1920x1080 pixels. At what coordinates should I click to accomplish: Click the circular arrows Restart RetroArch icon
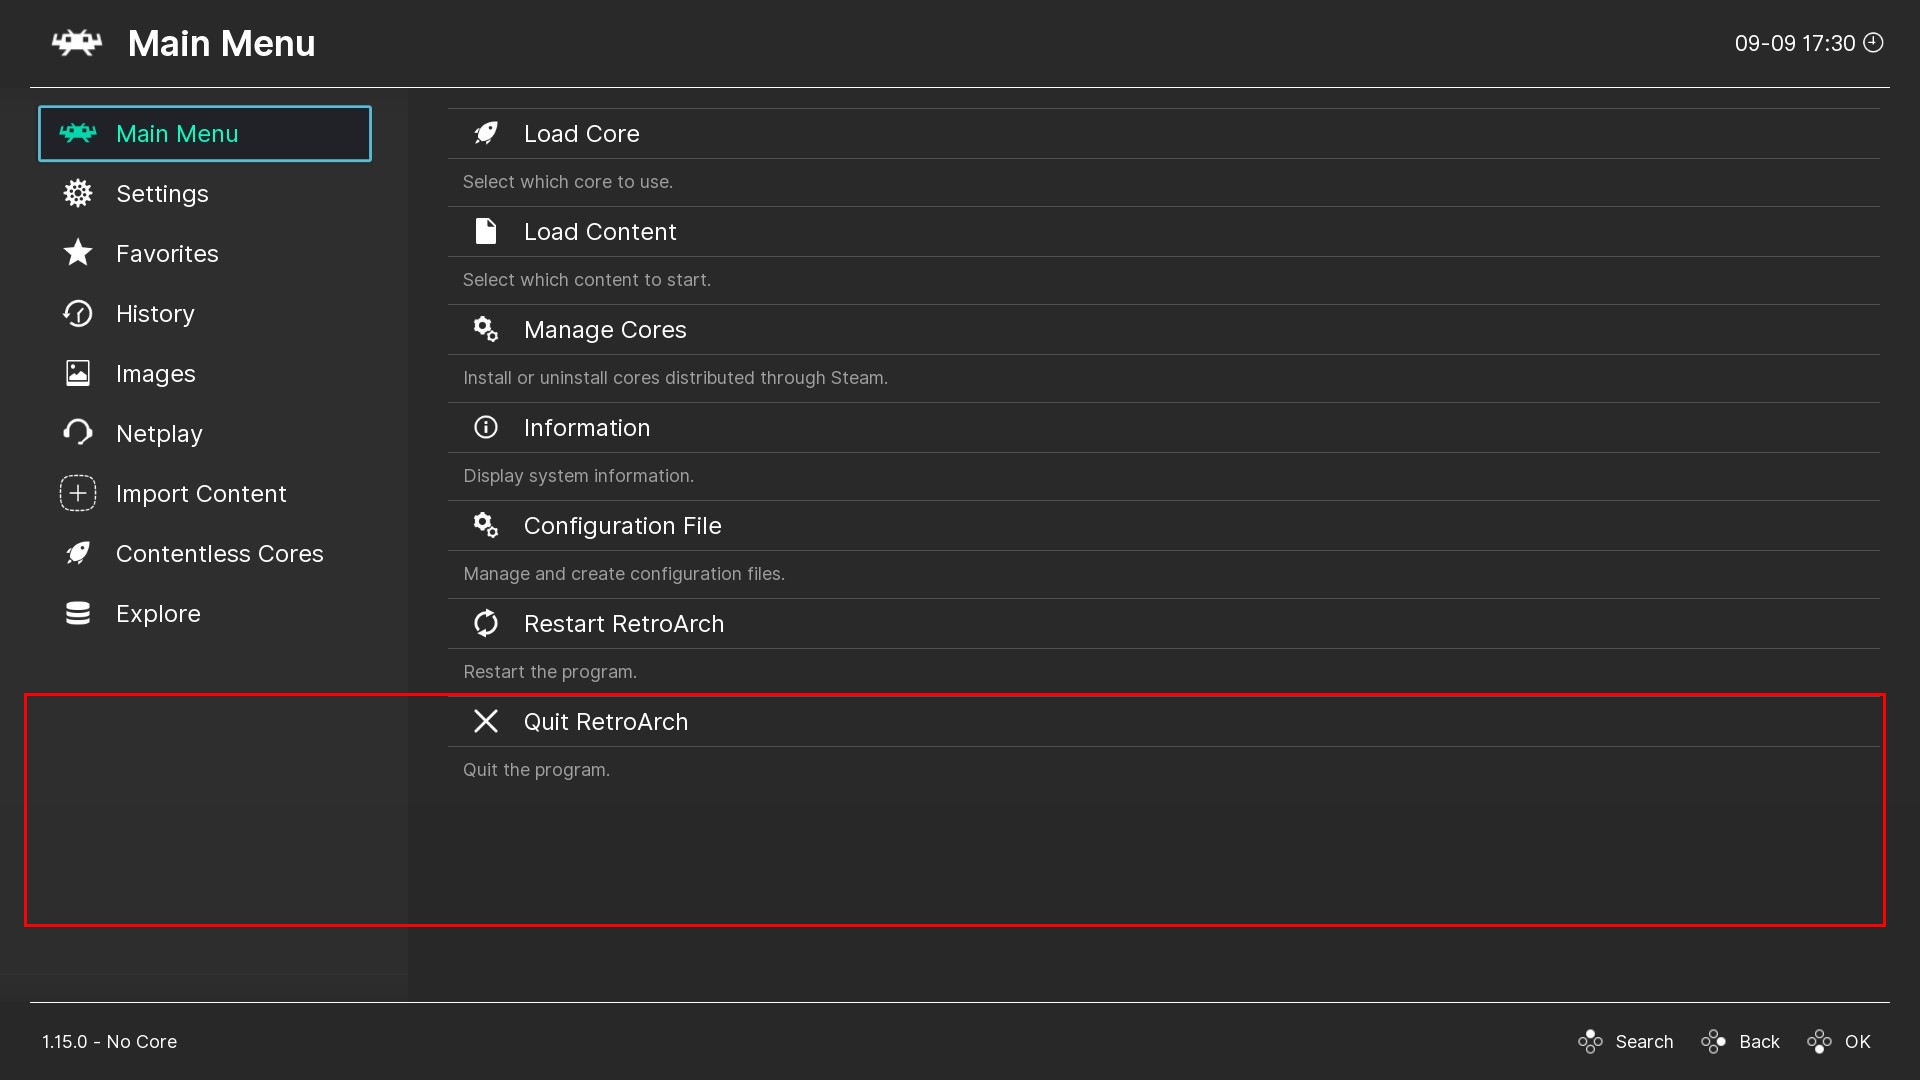[486, 623]
